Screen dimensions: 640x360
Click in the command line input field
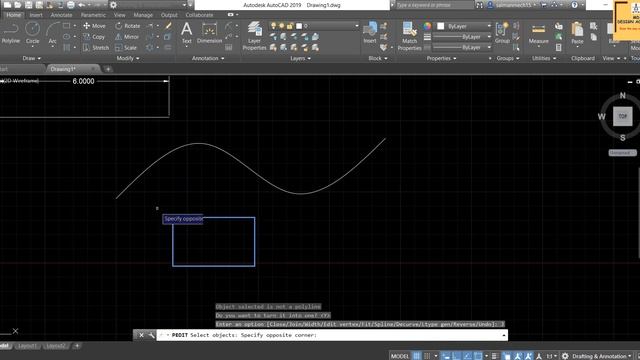click(x=331, y=335)
